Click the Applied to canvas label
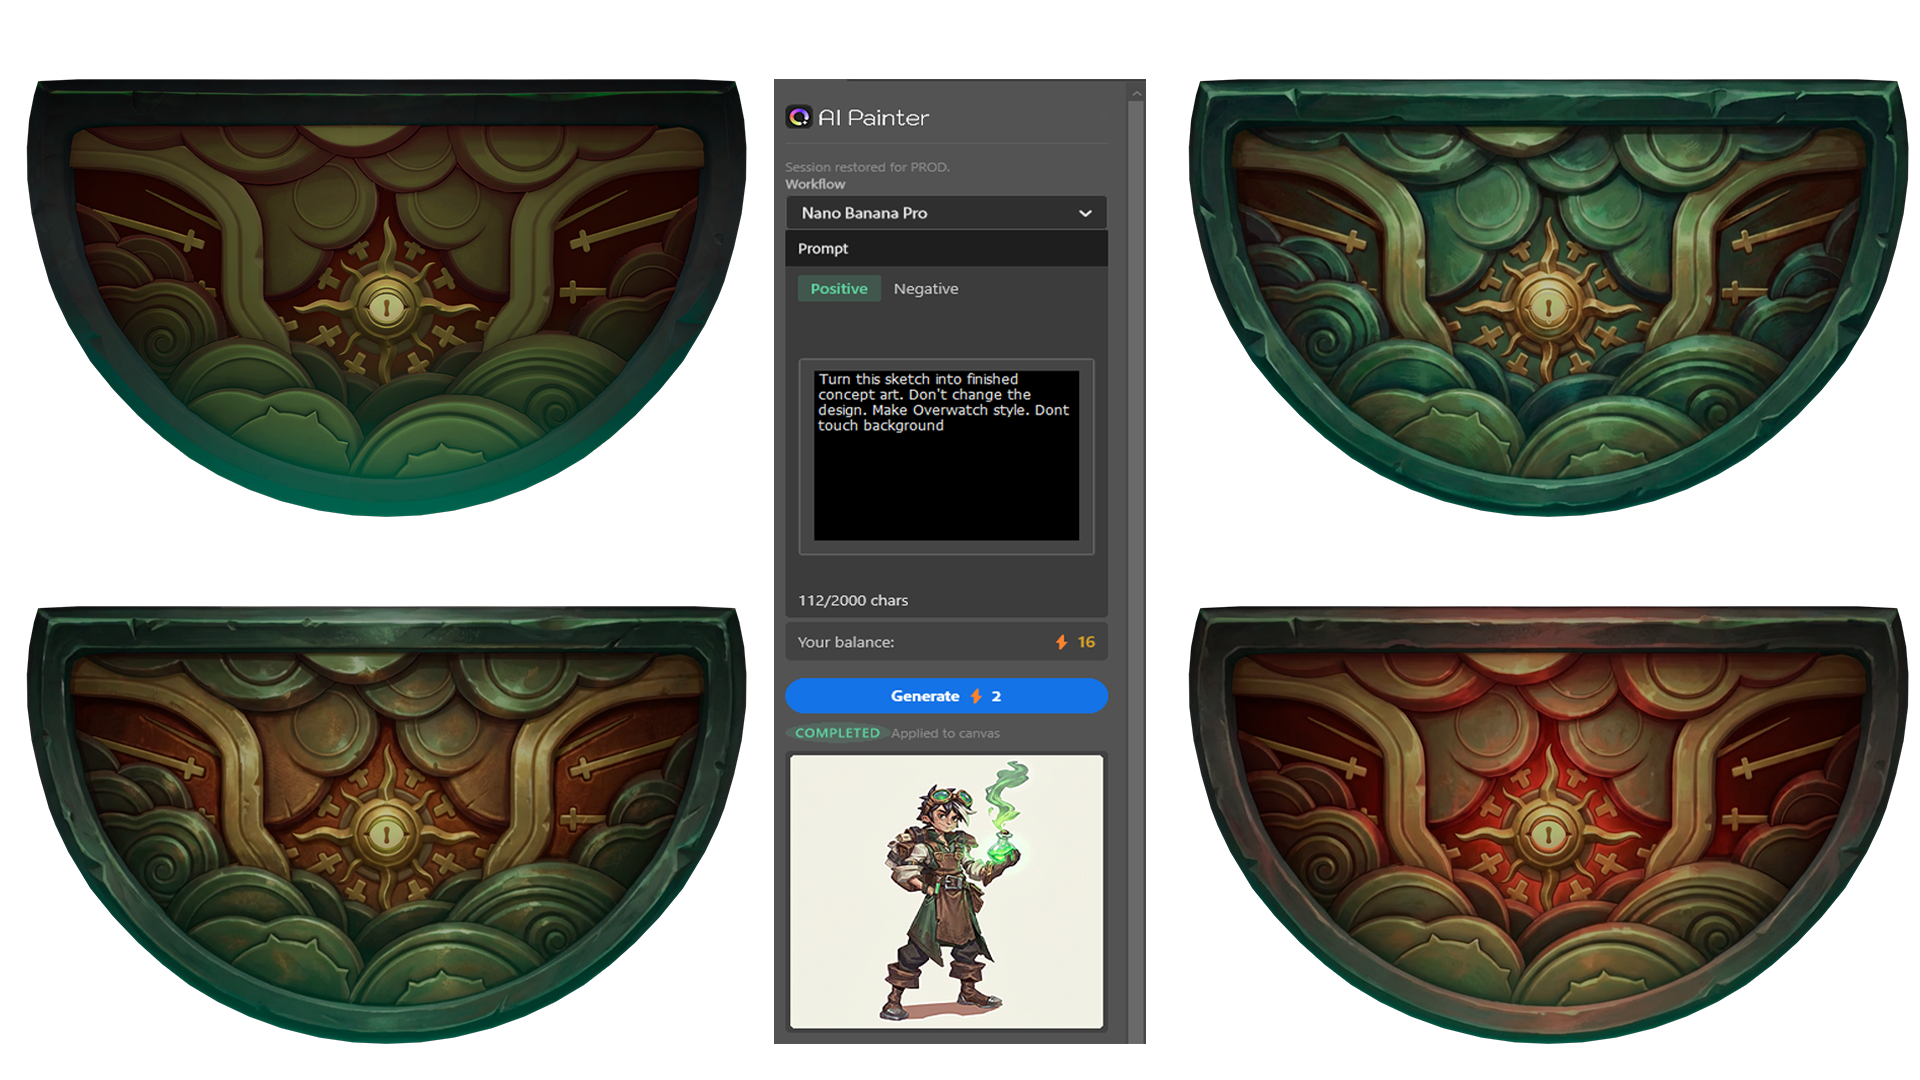Image resolution: width=1920 pixels, height=1080 pixels. [945, 733]
